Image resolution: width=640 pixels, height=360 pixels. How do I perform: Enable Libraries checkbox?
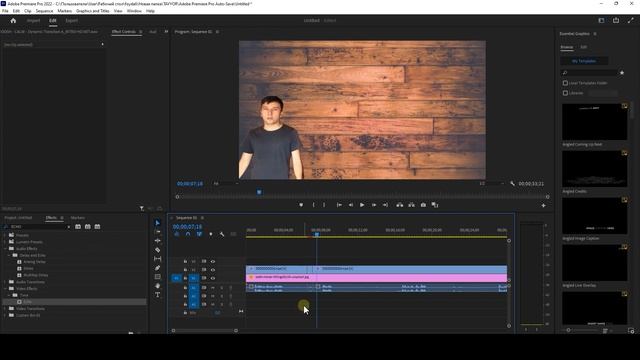coord(565,93)
